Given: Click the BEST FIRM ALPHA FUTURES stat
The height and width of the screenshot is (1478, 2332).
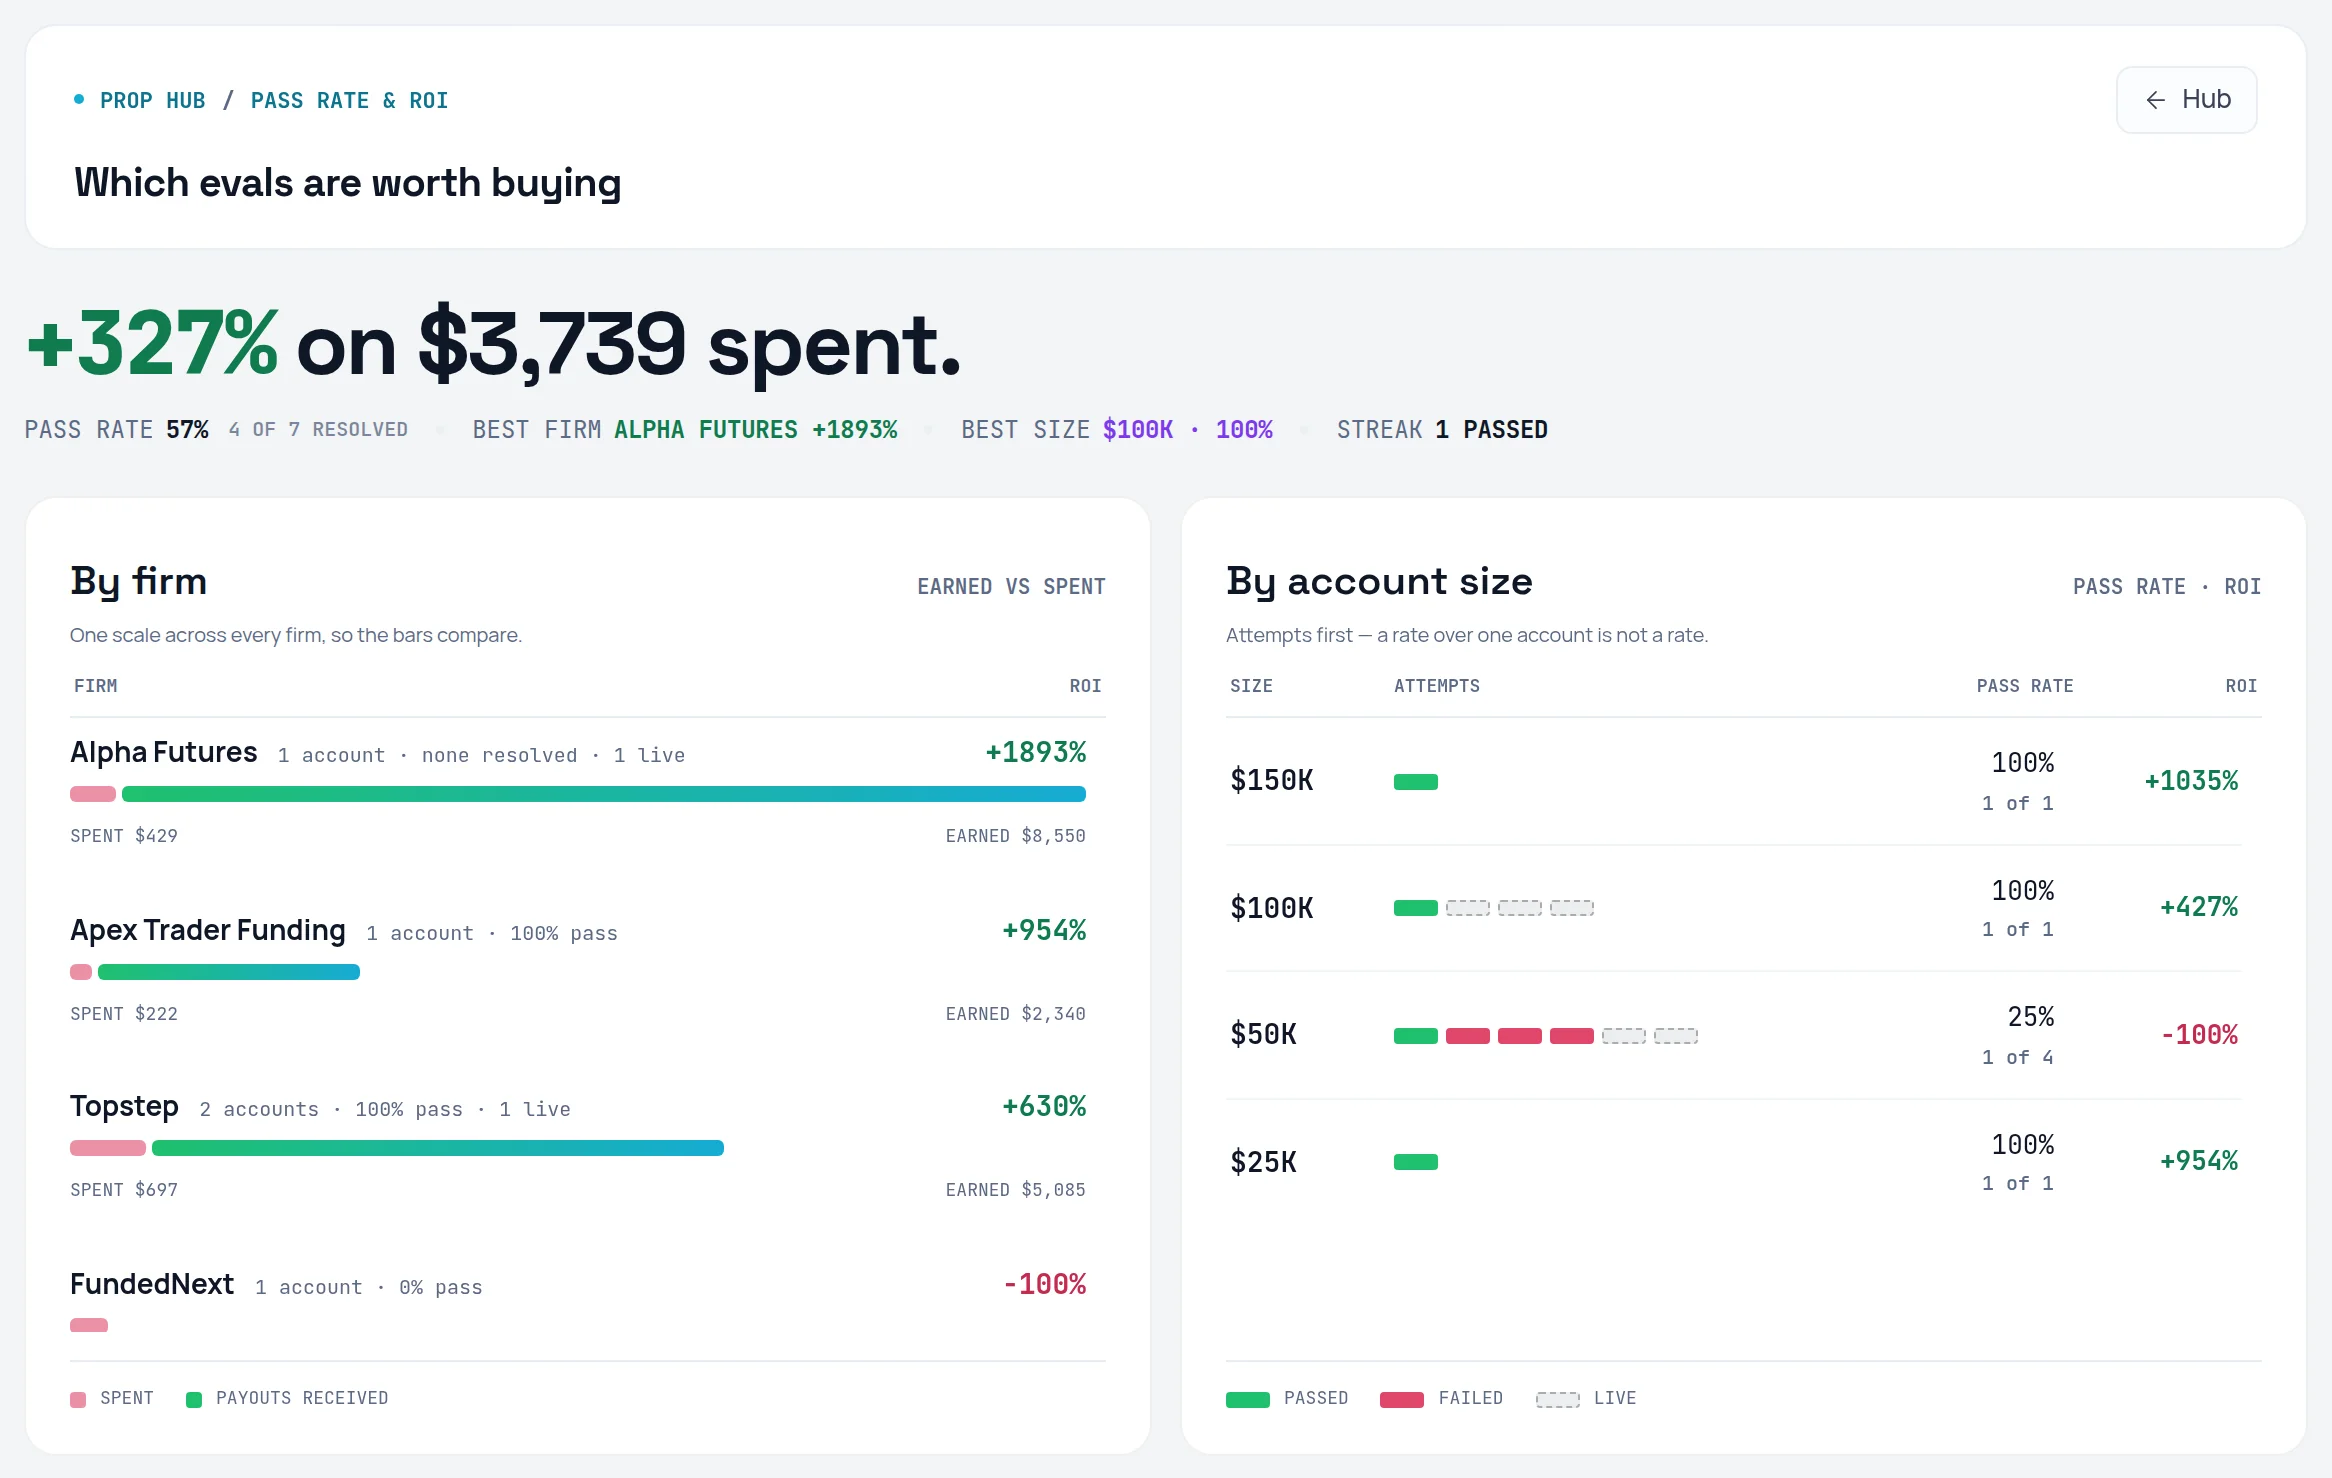Looking at the screenshot, I should [685, 430].
